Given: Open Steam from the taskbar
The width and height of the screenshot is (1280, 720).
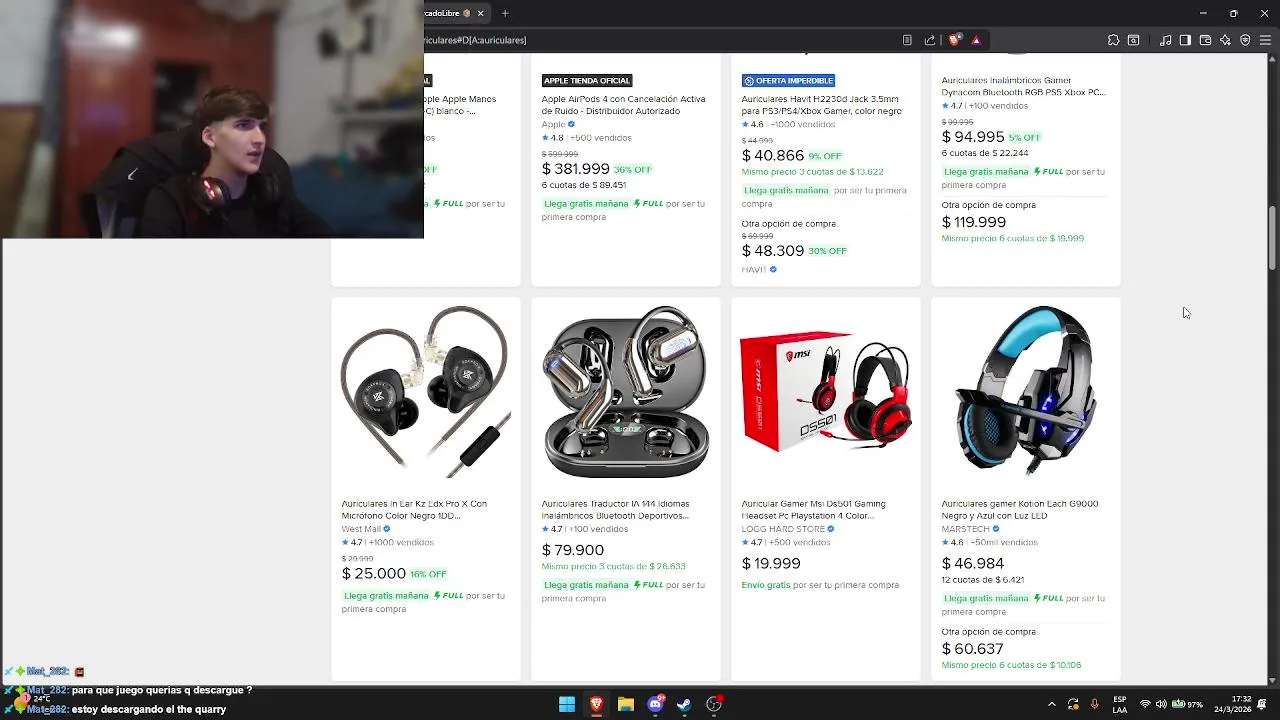Looking at the screenshot, I should pyautogui.click(x=684, y=704).
